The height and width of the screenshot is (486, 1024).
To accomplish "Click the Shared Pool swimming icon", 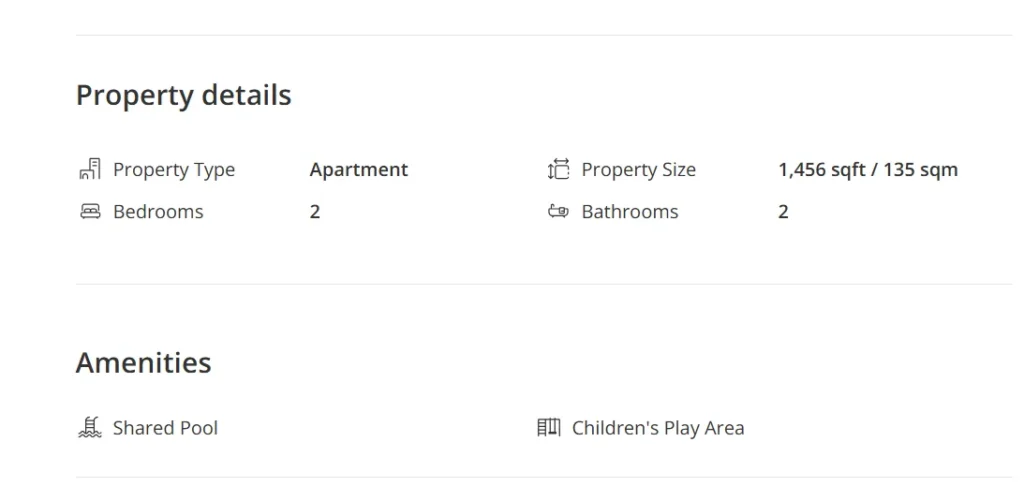I will [90, 428].
